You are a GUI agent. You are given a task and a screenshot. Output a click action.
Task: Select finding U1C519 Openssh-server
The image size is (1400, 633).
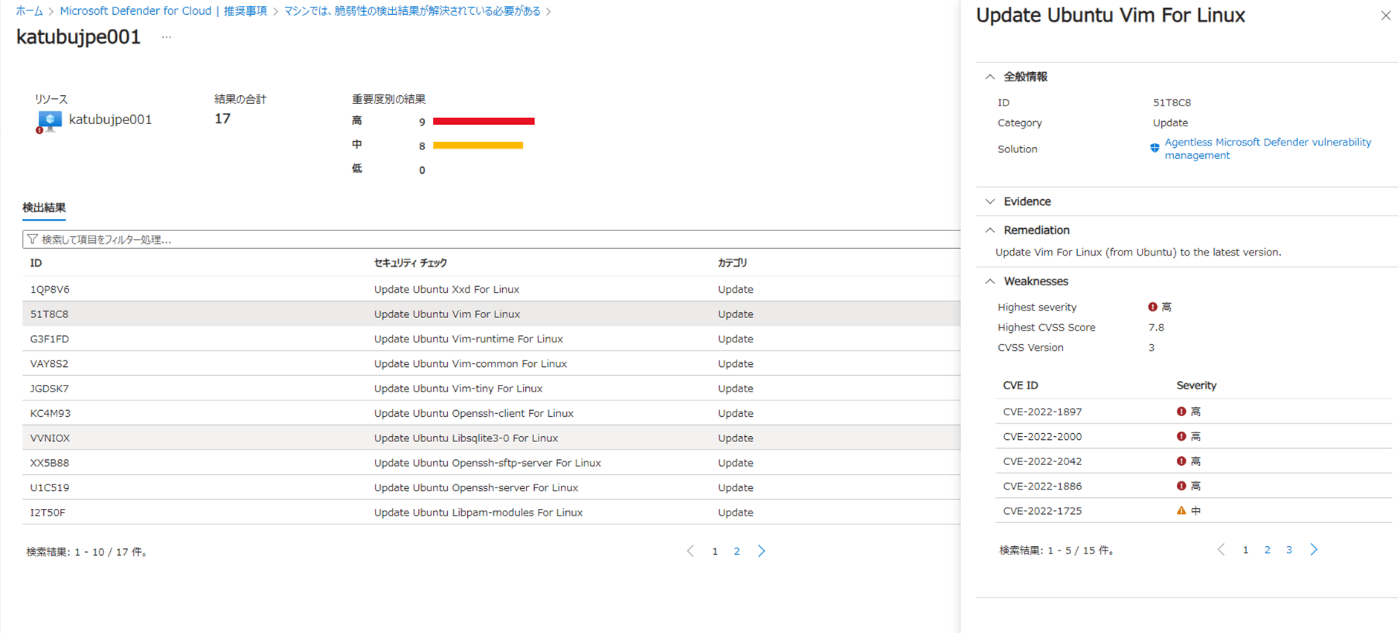pos(491,488)
